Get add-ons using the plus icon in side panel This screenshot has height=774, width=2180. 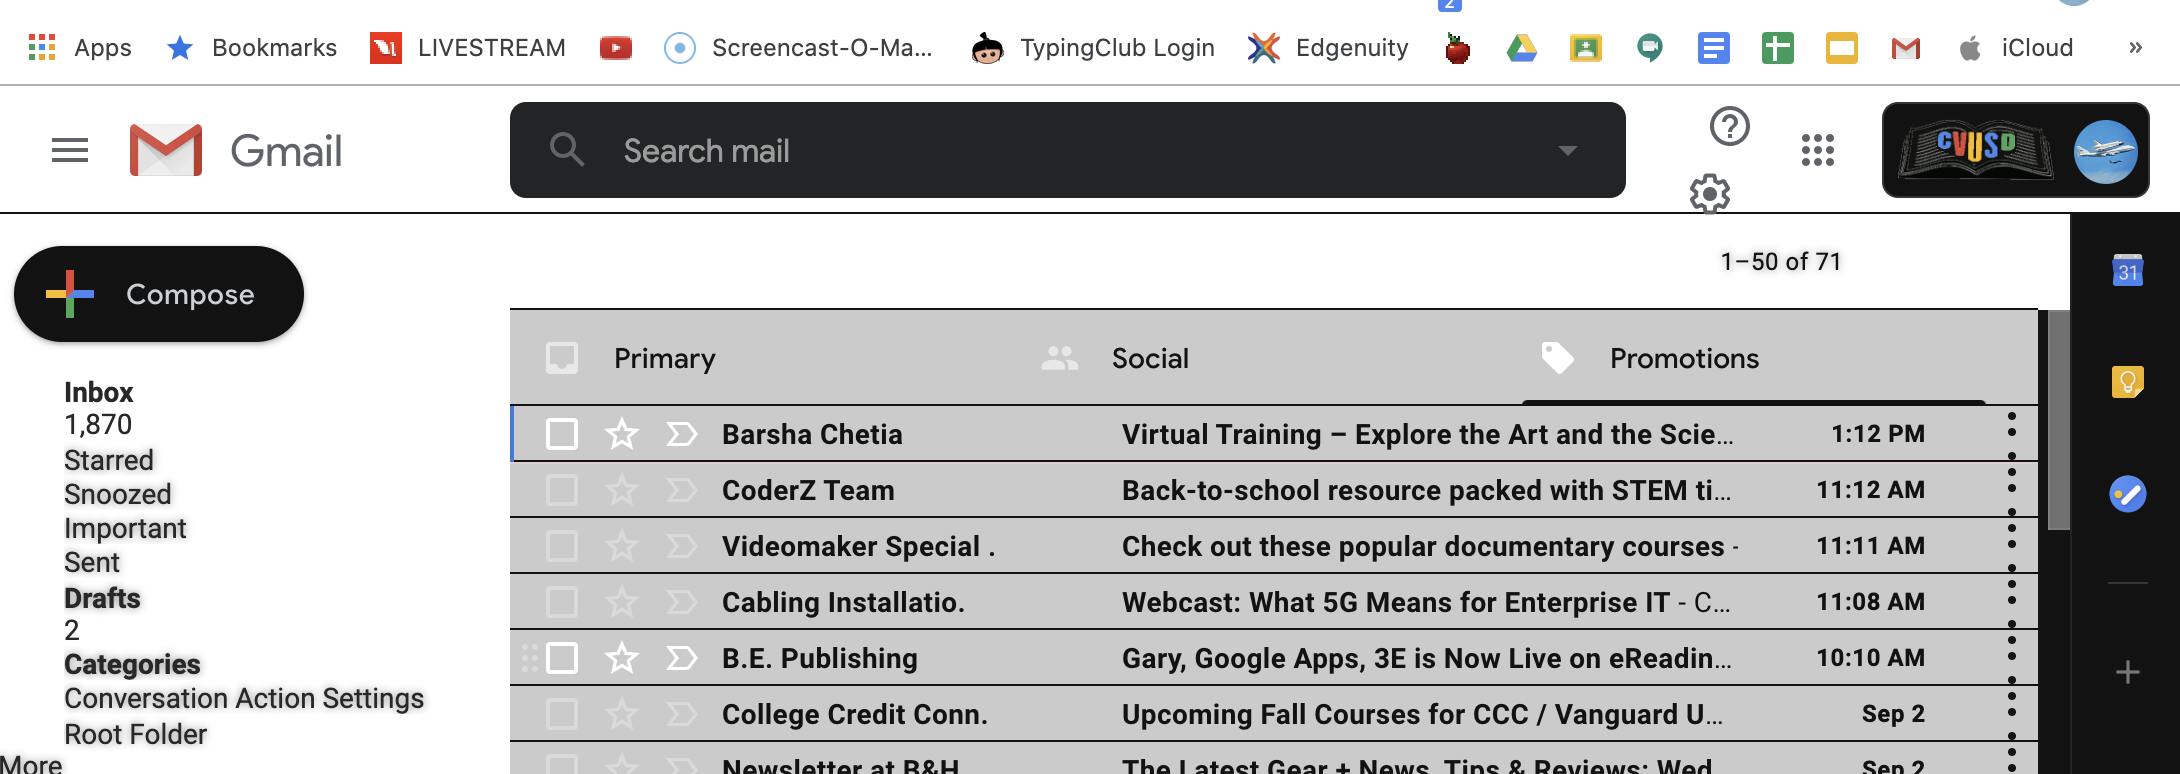[2126, 672]
